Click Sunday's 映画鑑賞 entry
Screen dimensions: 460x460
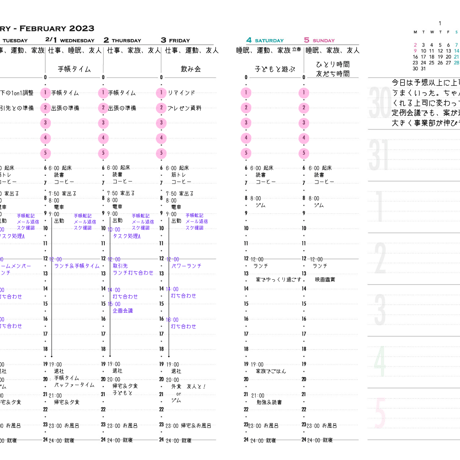[x=325, y=279]
